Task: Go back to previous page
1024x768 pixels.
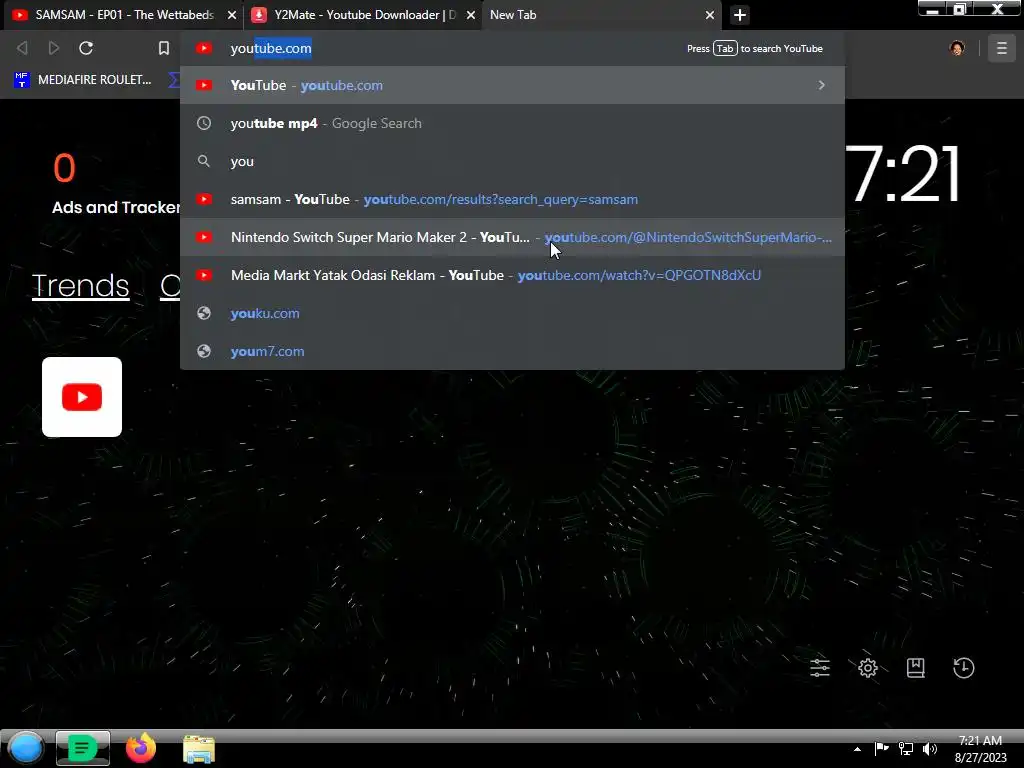Action: pos(22,48)
